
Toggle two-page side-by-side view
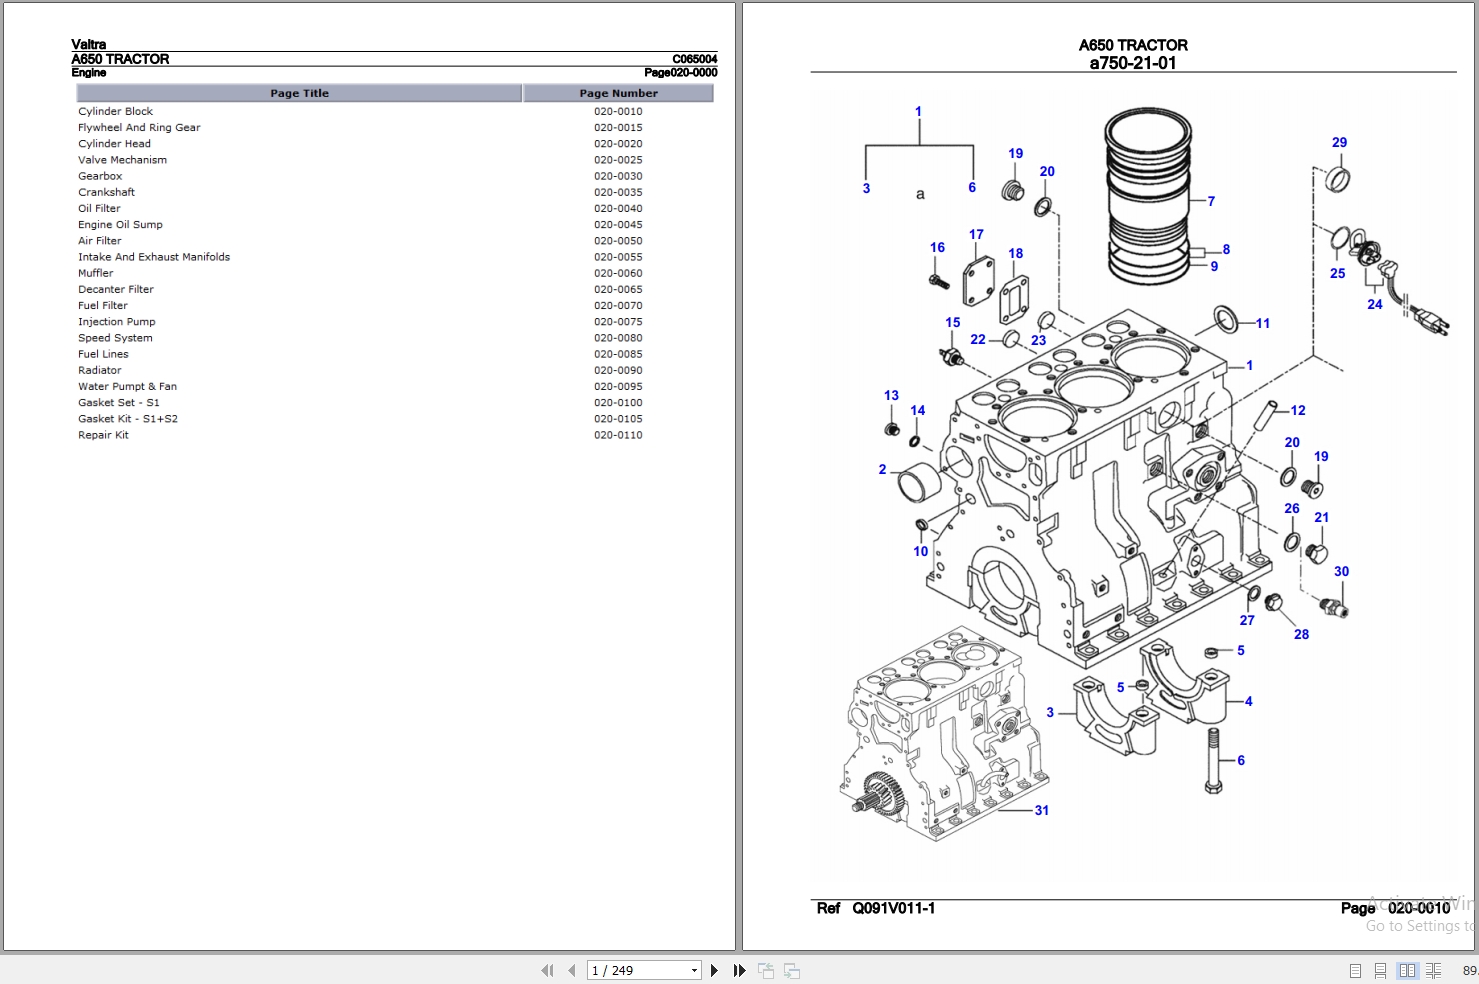(1407, 970)
